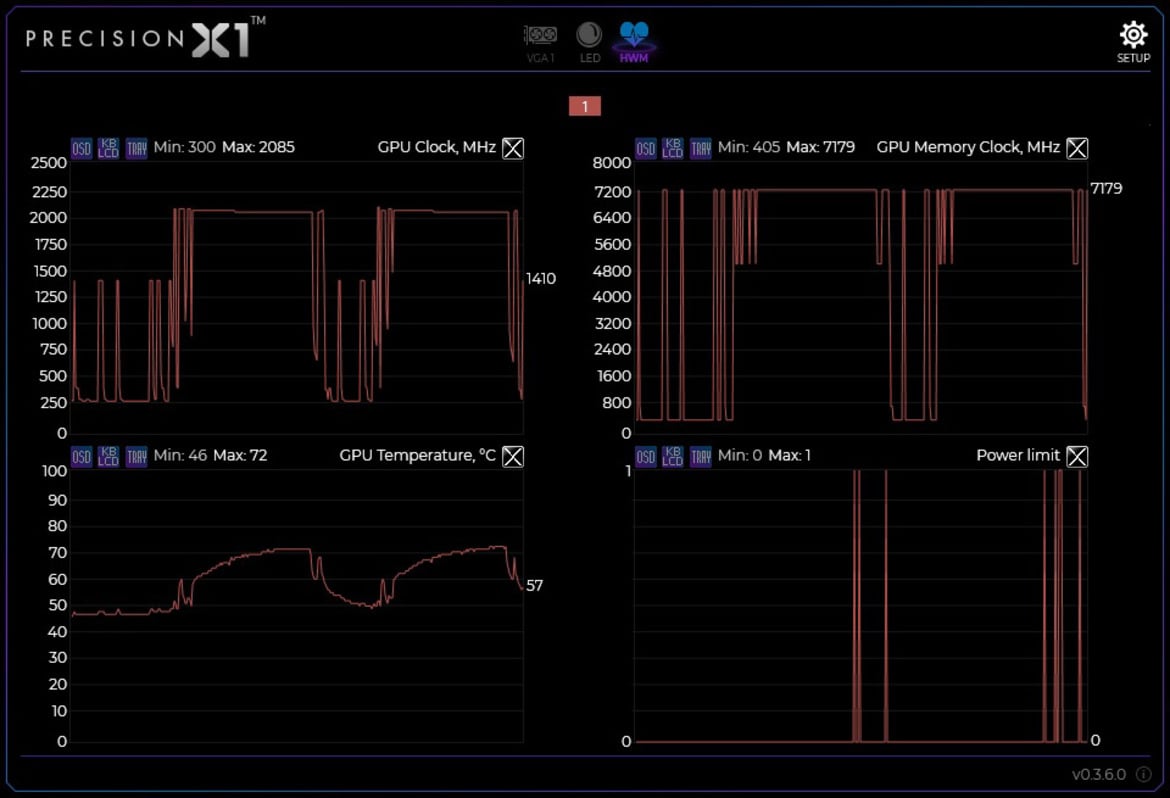The image size is (1170, 798).
Task: Toggle TRAY for GPU Memory Clock graph
Action: point(701,149)
